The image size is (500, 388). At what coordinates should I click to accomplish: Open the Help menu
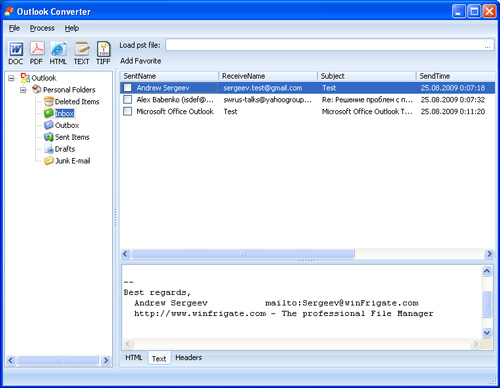(x=72, y=28)
